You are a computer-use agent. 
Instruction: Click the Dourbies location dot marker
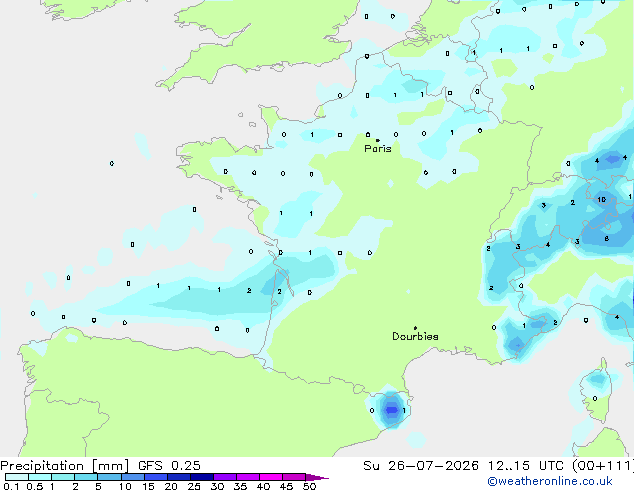[x=415, y=328]
